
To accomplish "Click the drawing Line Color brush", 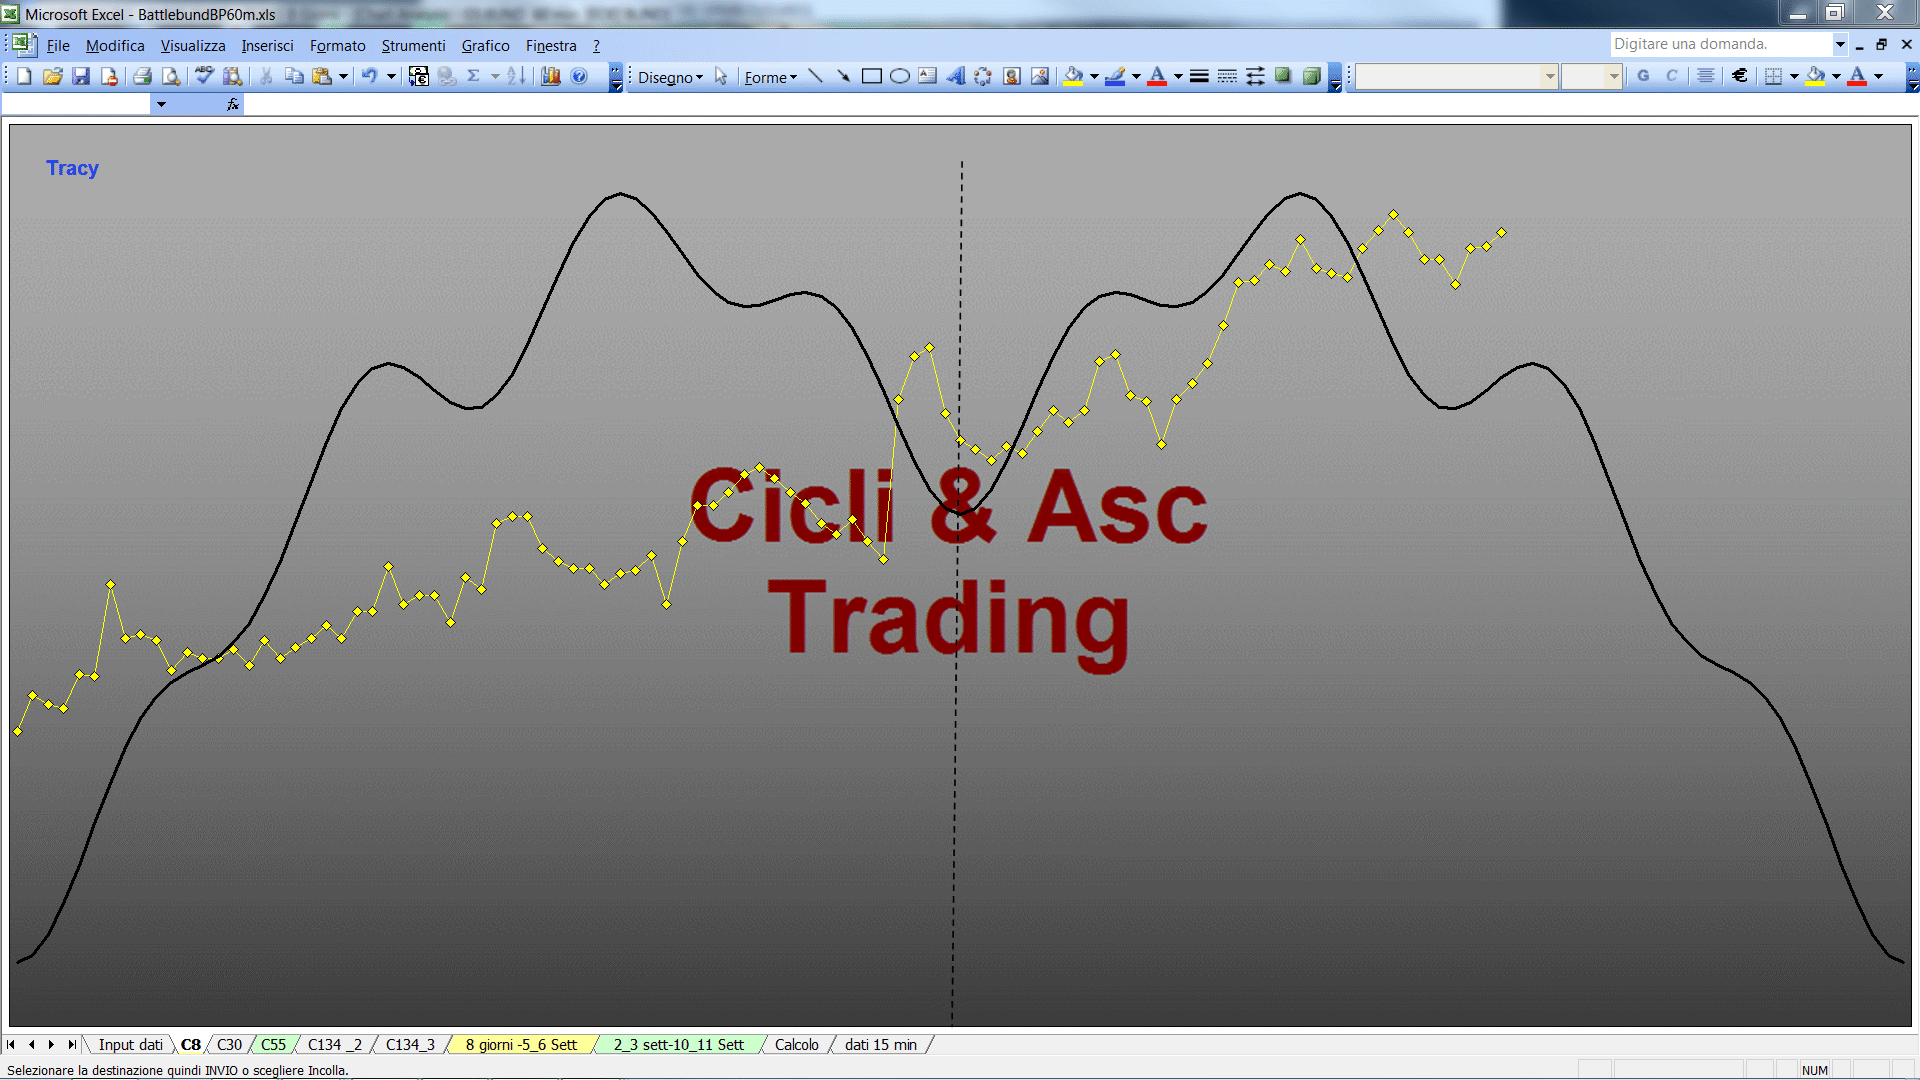I will click(x=1116, y=76).
